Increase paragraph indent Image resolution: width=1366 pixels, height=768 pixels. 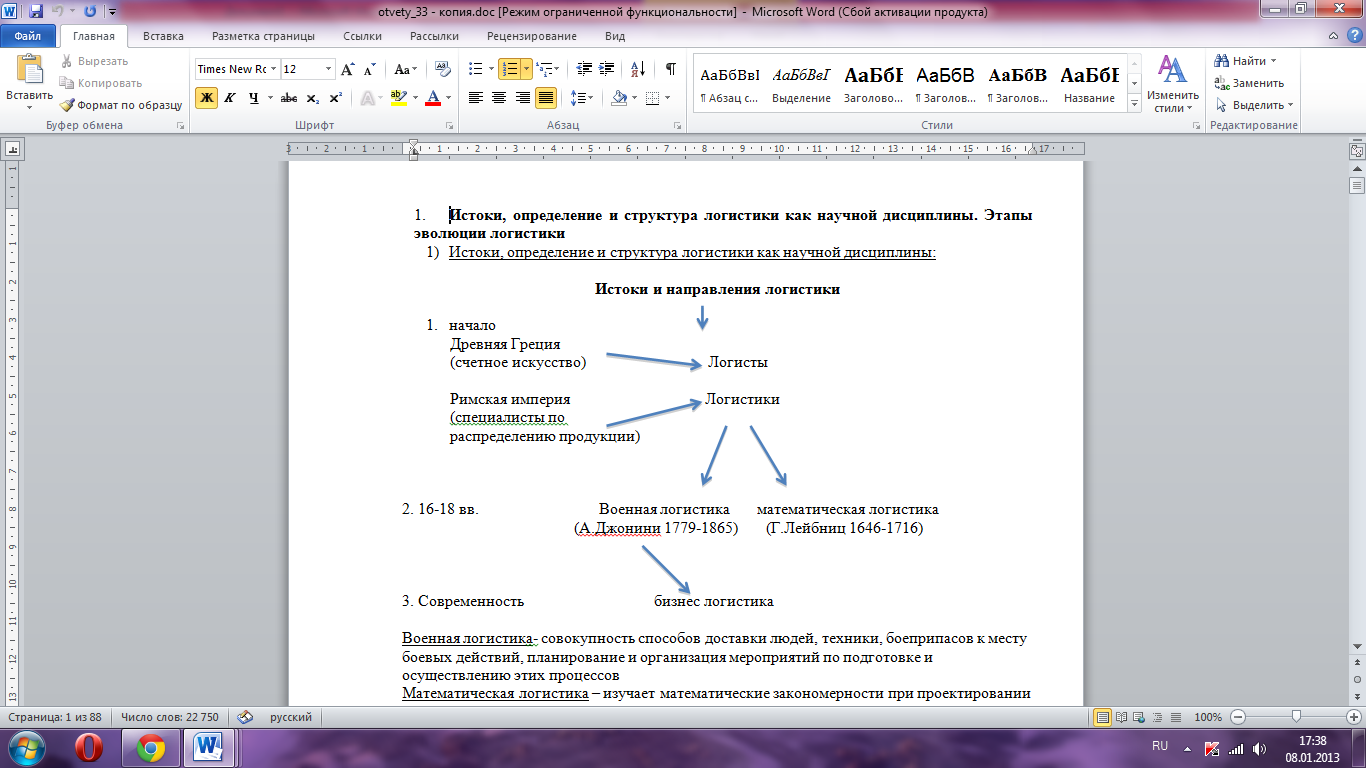(608, 69)
